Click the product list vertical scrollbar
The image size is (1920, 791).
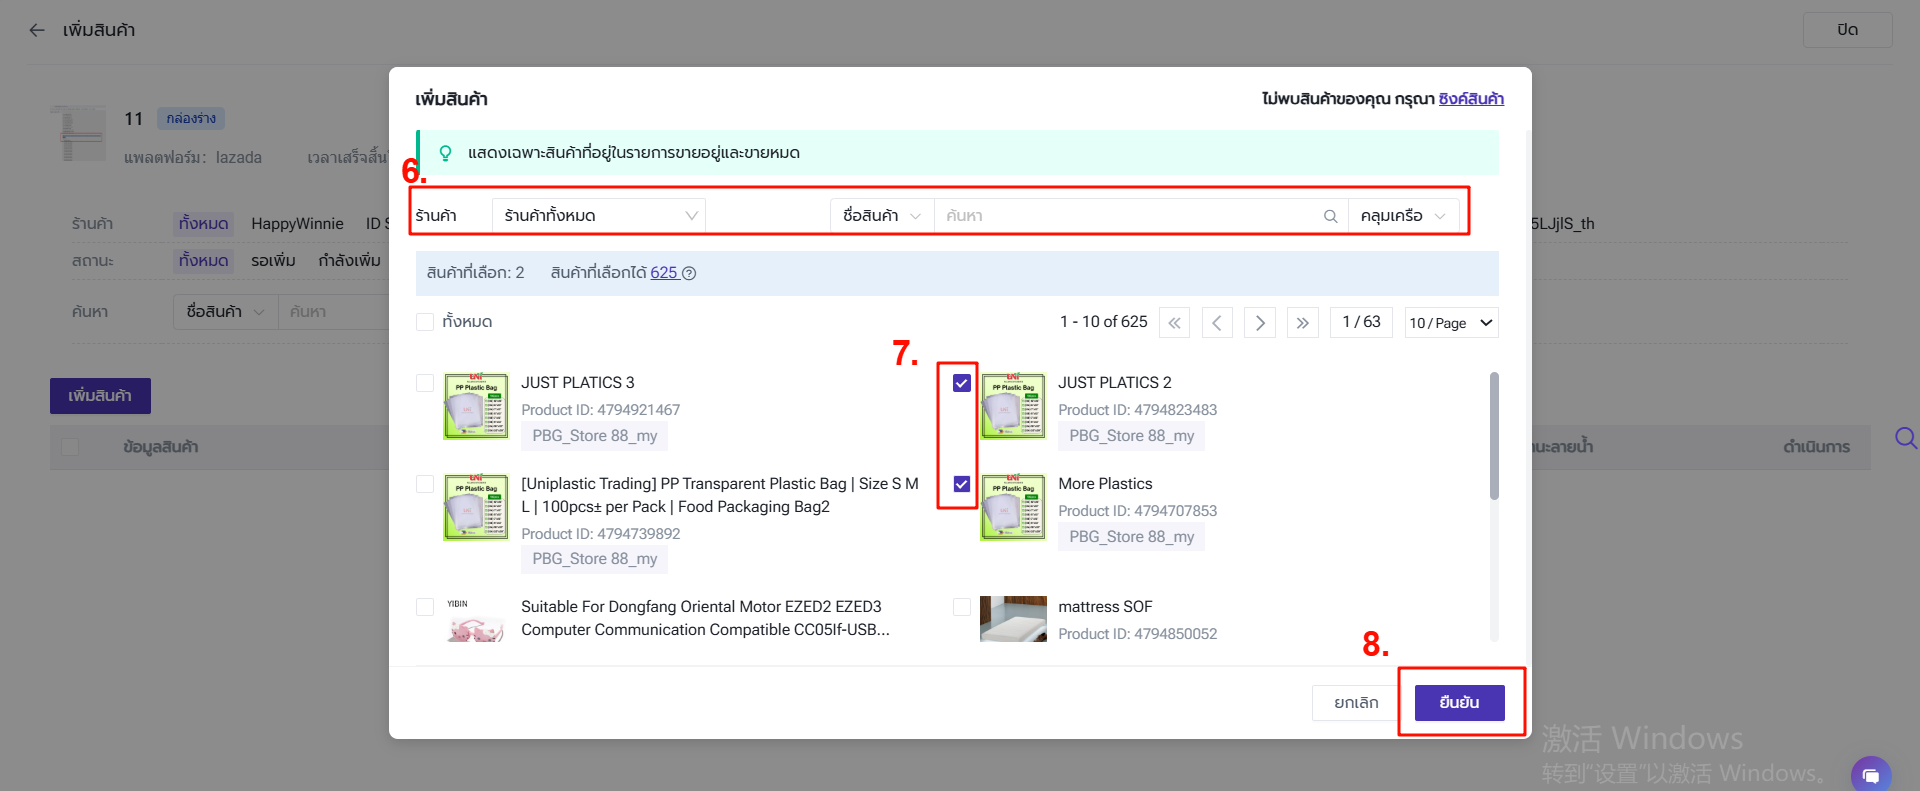1494,436
